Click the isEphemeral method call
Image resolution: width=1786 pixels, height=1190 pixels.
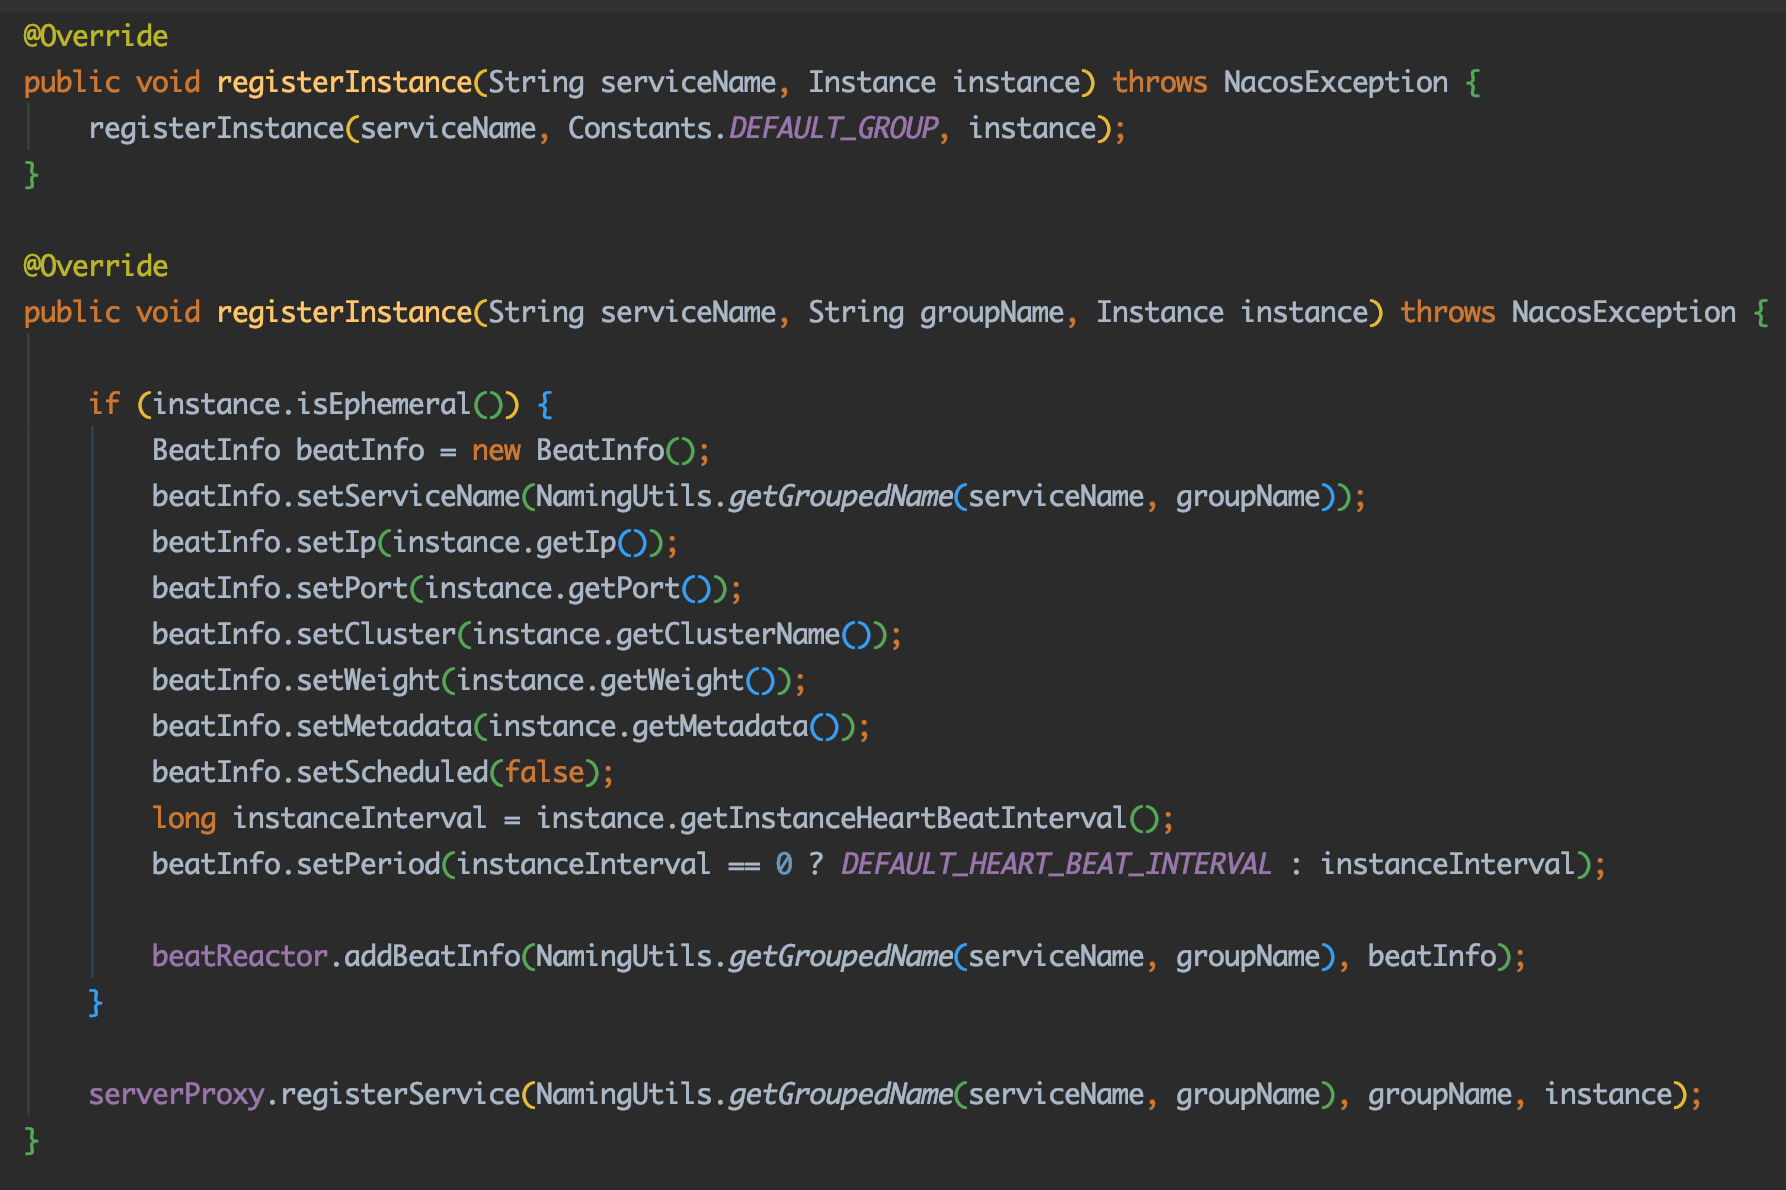tap(383, 404)
